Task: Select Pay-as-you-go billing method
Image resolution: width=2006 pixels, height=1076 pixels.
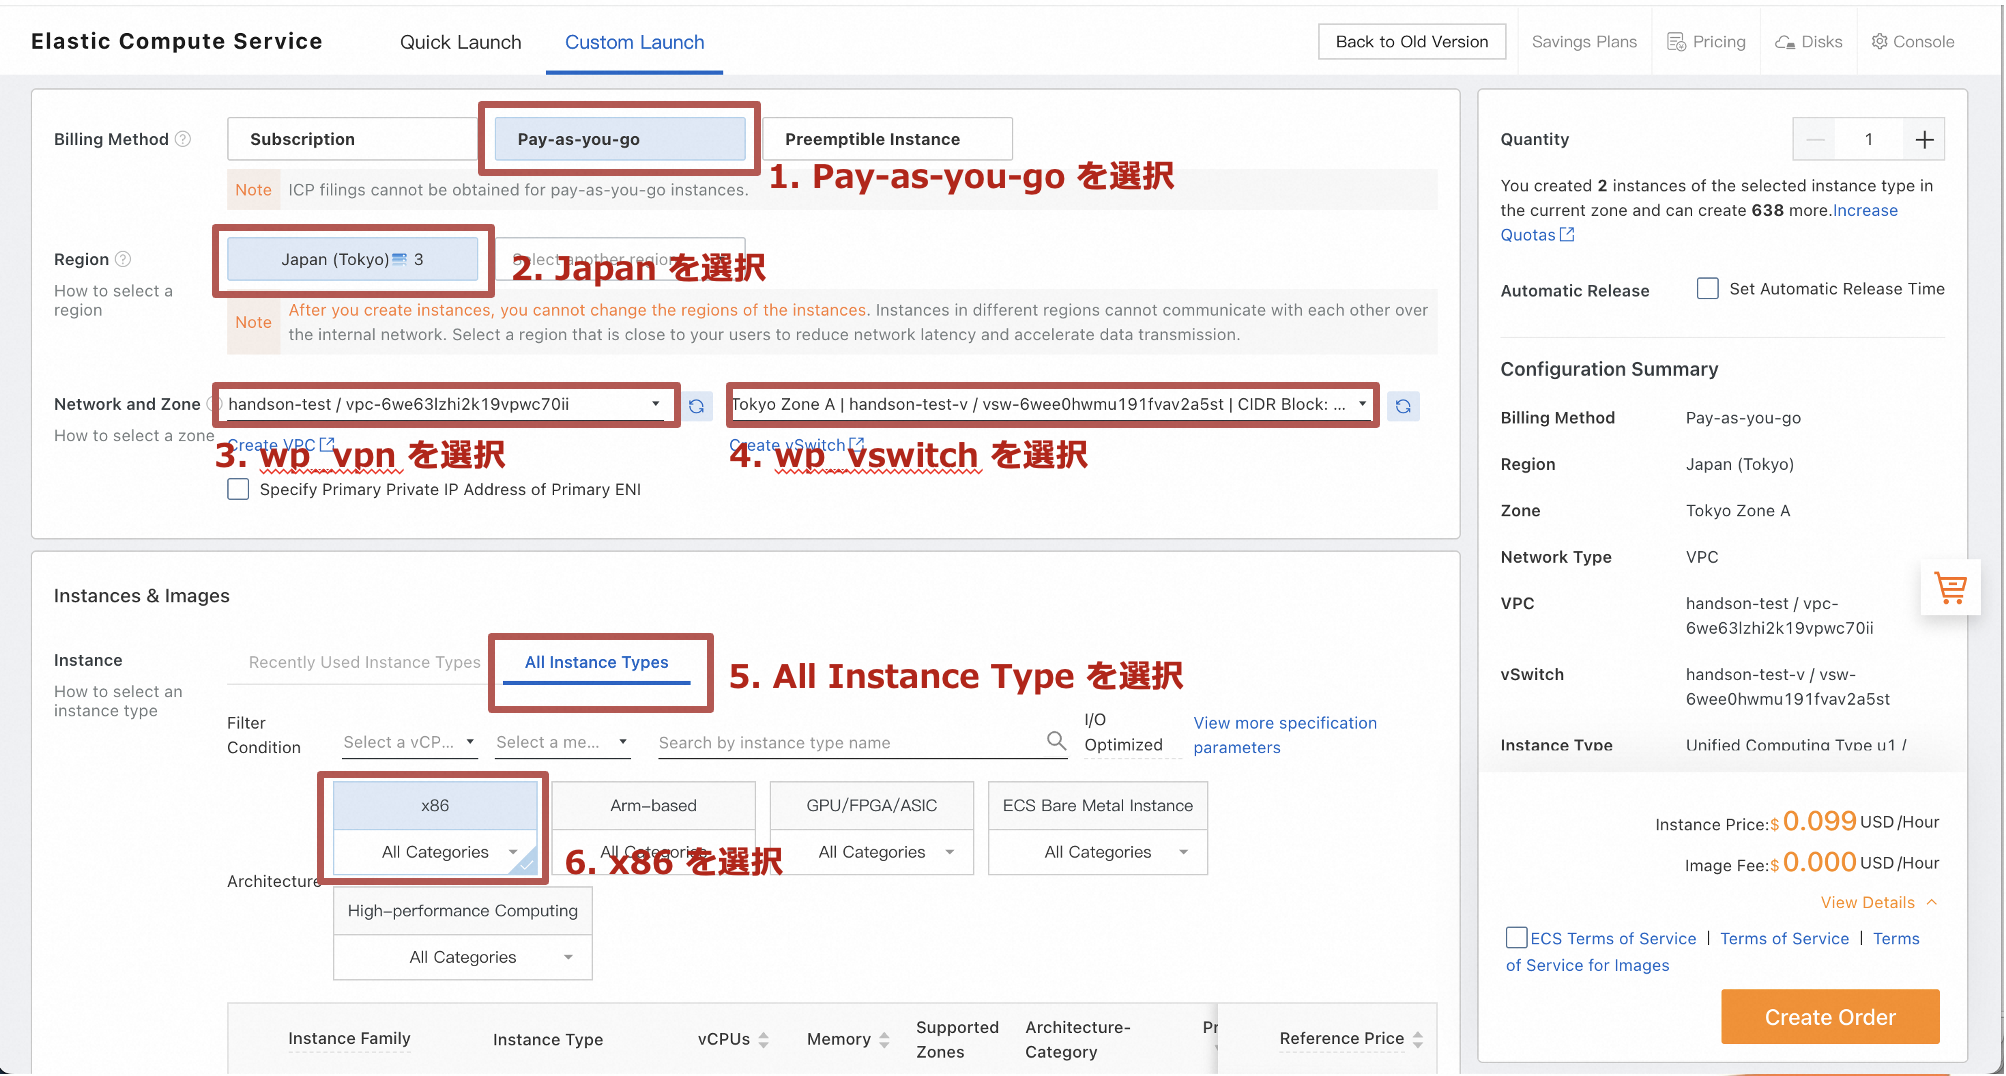Action: [x=620, y=139]
